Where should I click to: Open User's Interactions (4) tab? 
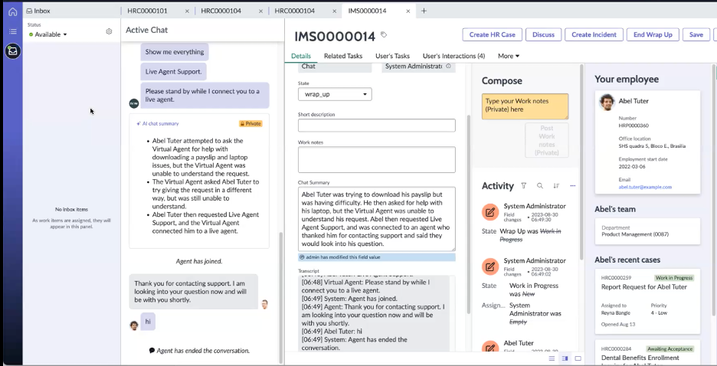[454, 56]
